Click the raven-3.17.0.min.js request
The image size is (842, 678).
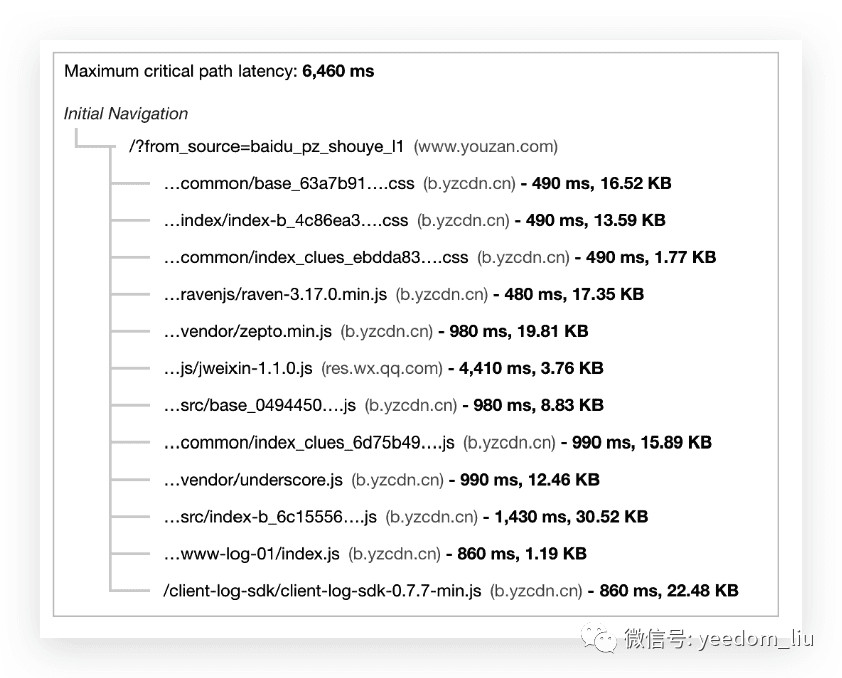275,295
